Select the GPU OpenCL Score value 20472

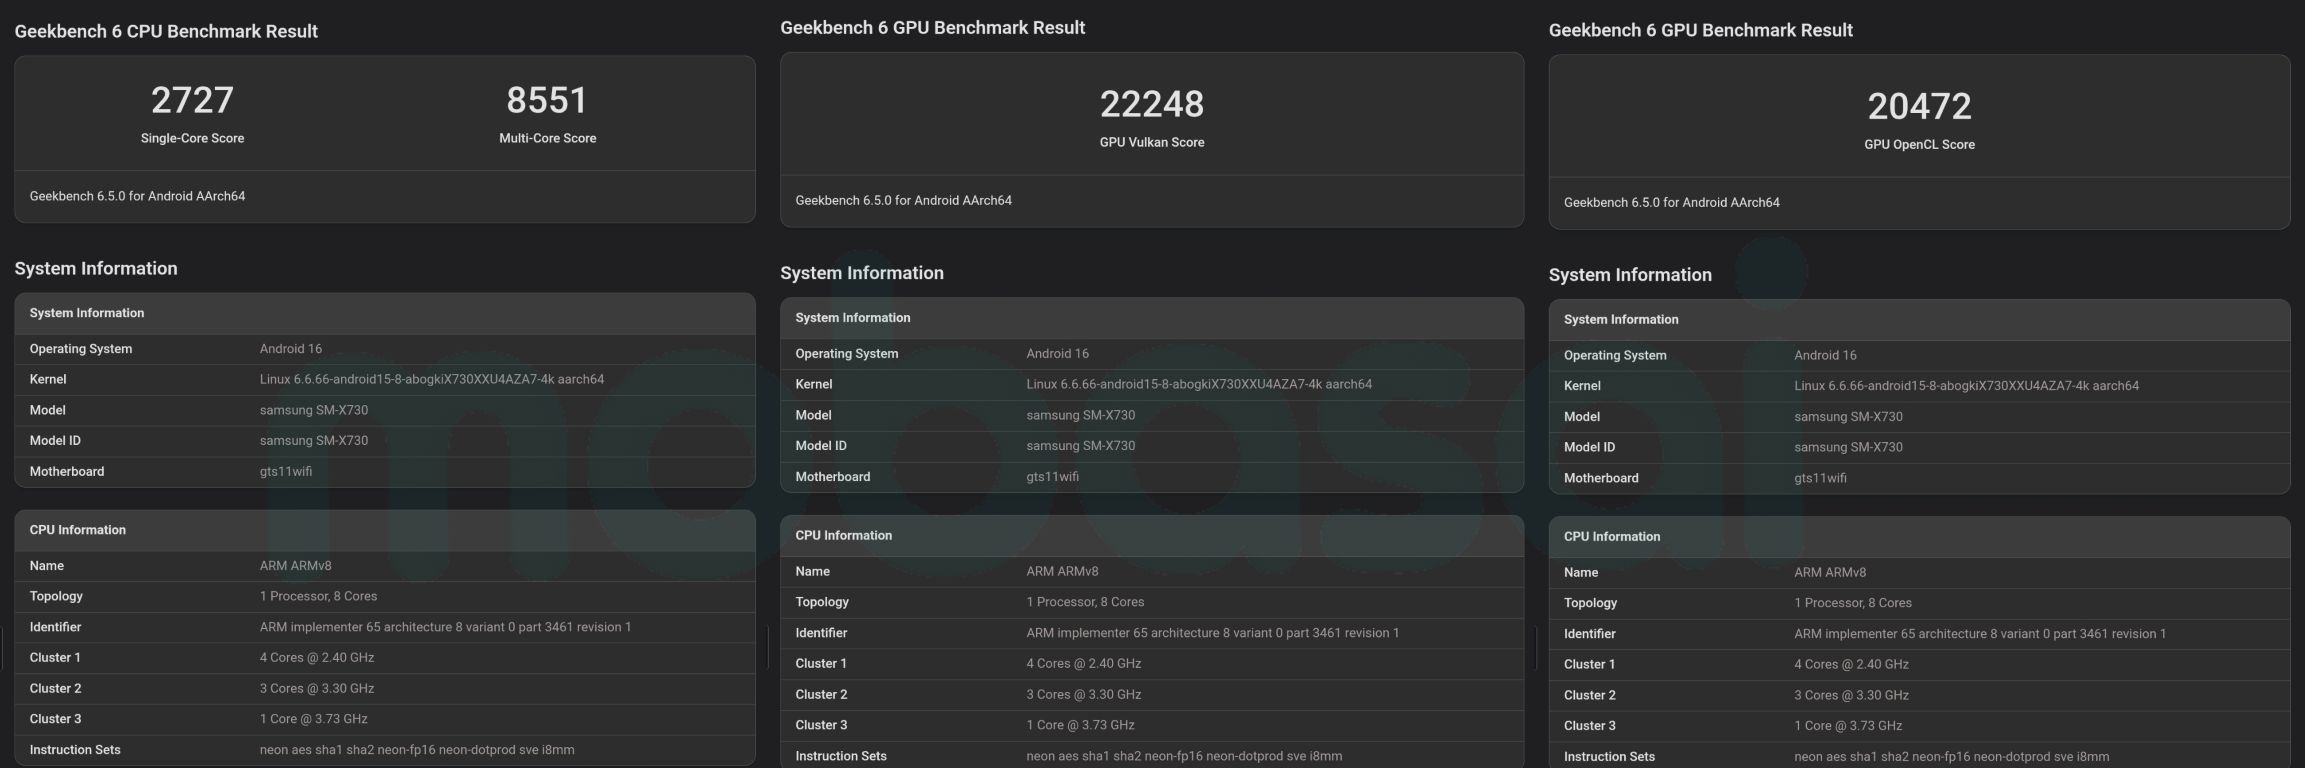[1919, 106]
